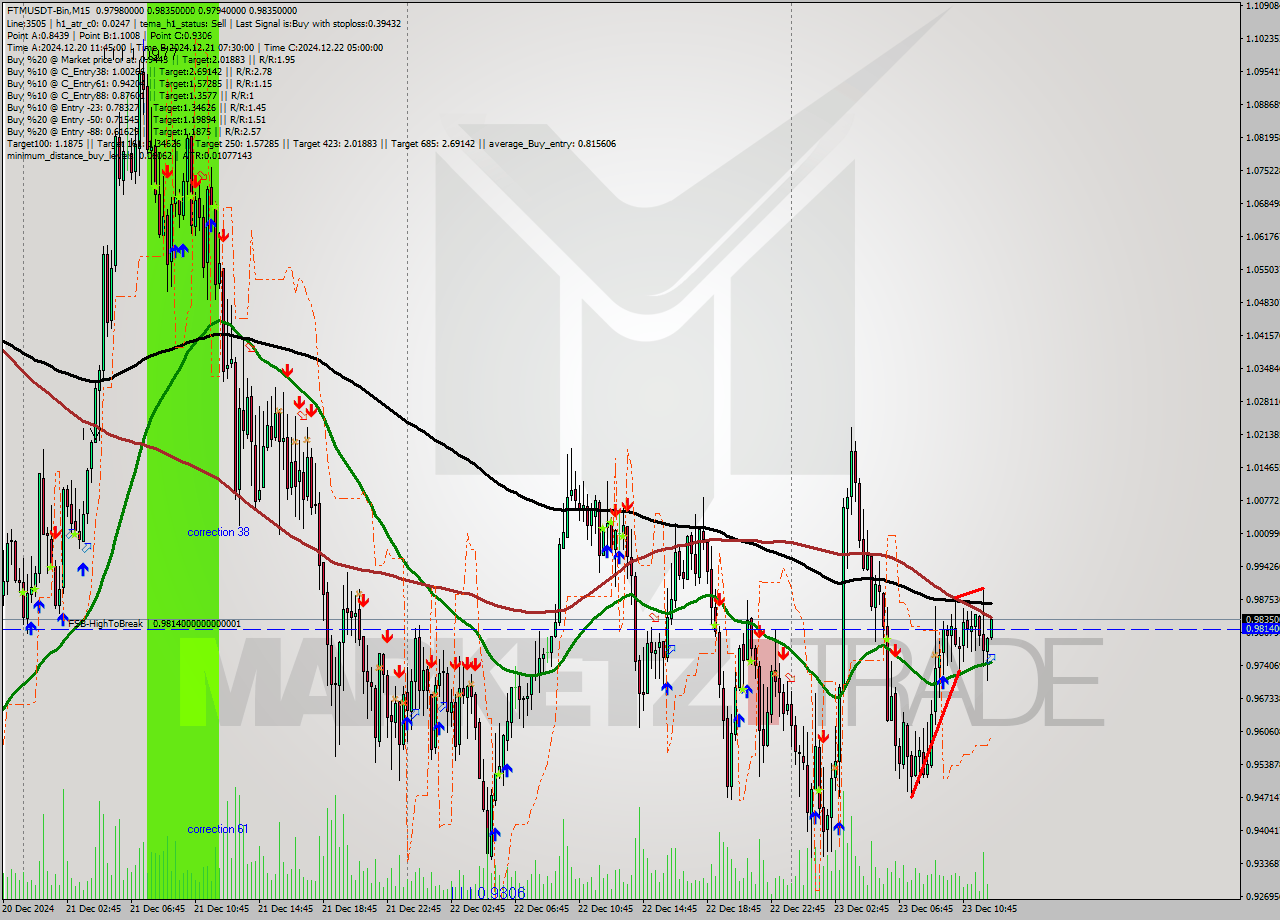Click the '21 Dec 22:45' time axis label
The image size is (1280, 920).
413,909
